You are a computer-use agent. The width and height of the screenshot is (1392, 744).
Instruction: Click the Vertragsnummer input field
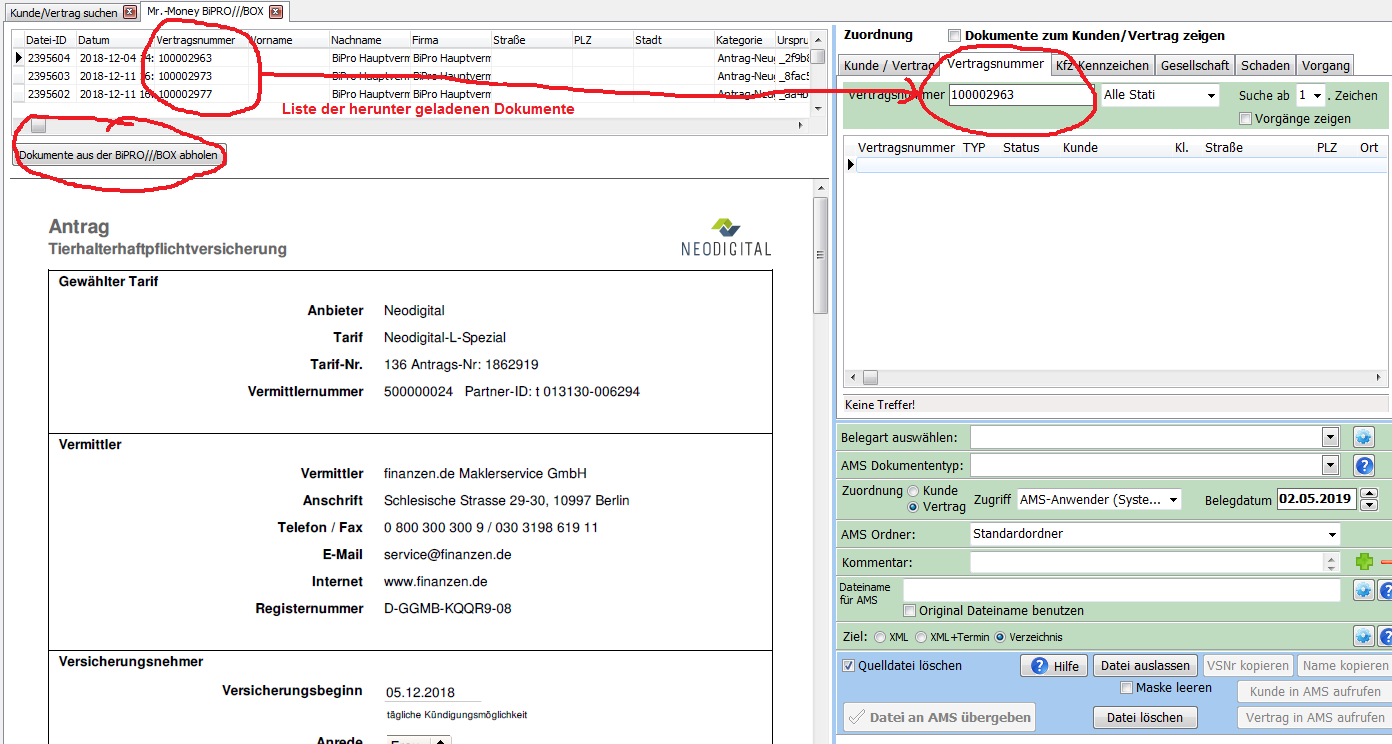[1021, 95]
